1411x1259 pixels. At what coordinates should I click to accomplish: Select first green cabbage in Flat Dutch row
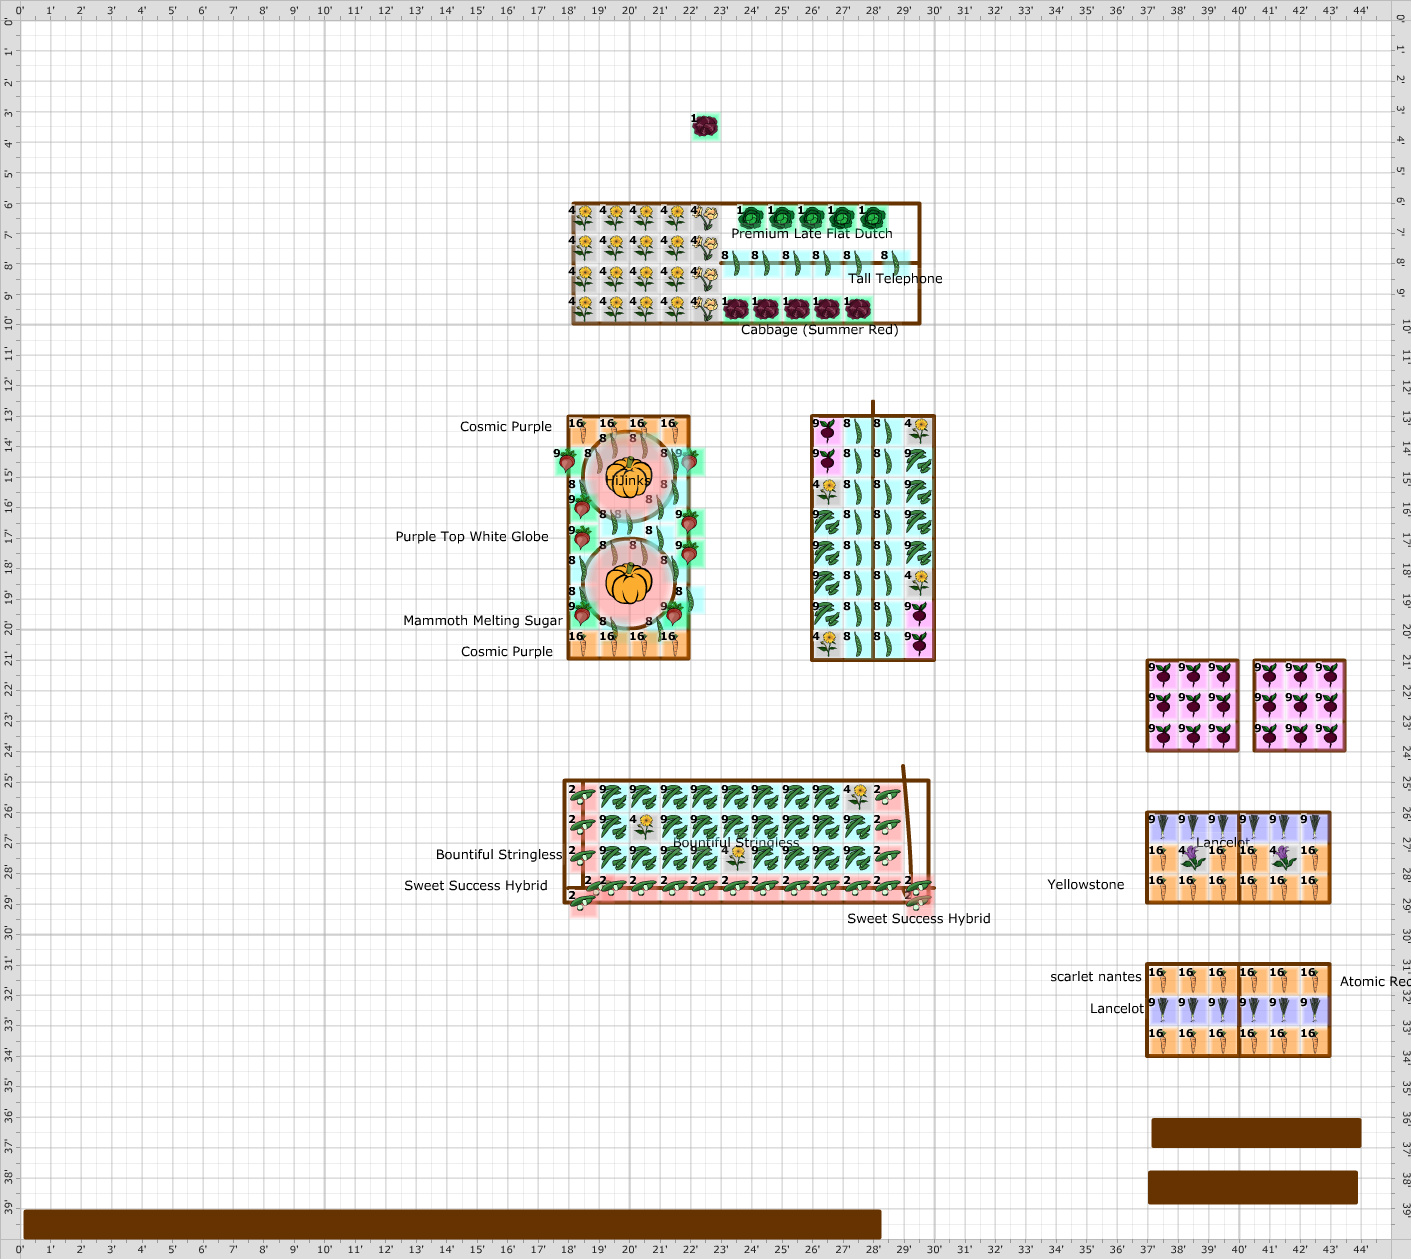[751, 218]
